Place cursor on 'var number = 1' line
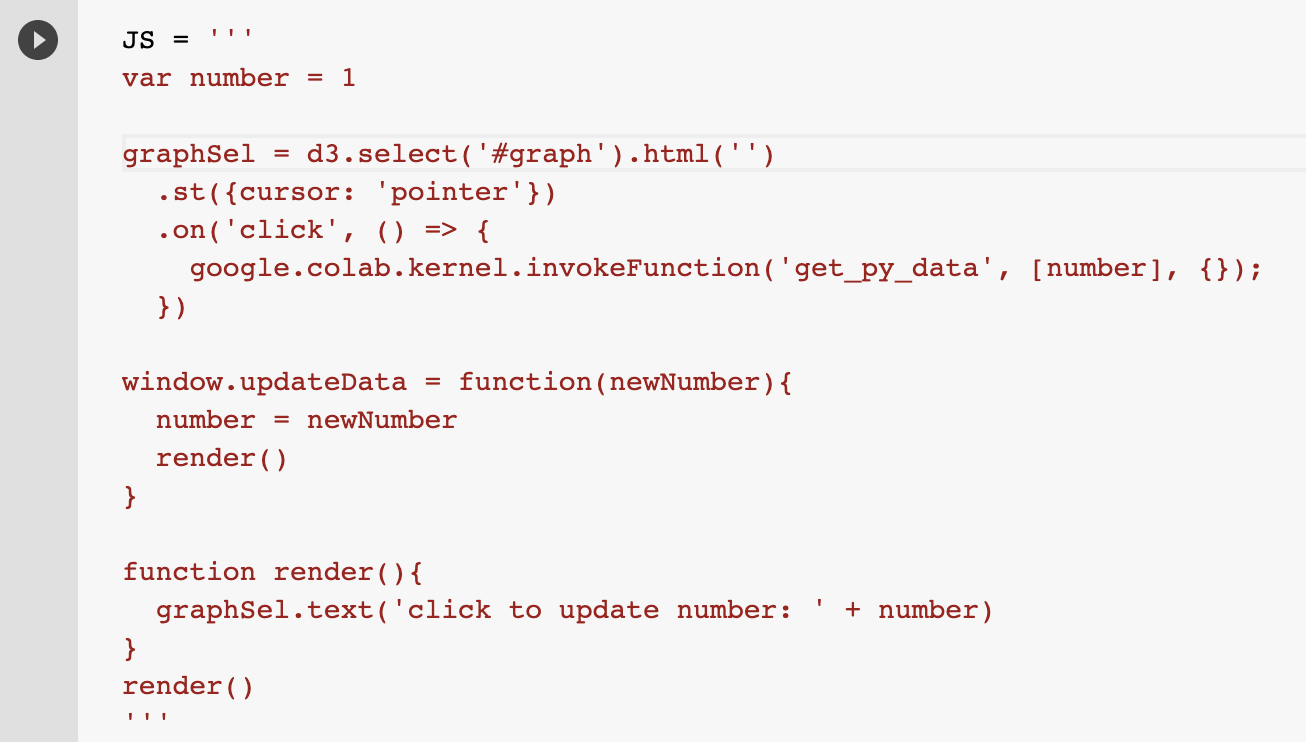Screen dimensions: 1306x742 coord(238,78)
